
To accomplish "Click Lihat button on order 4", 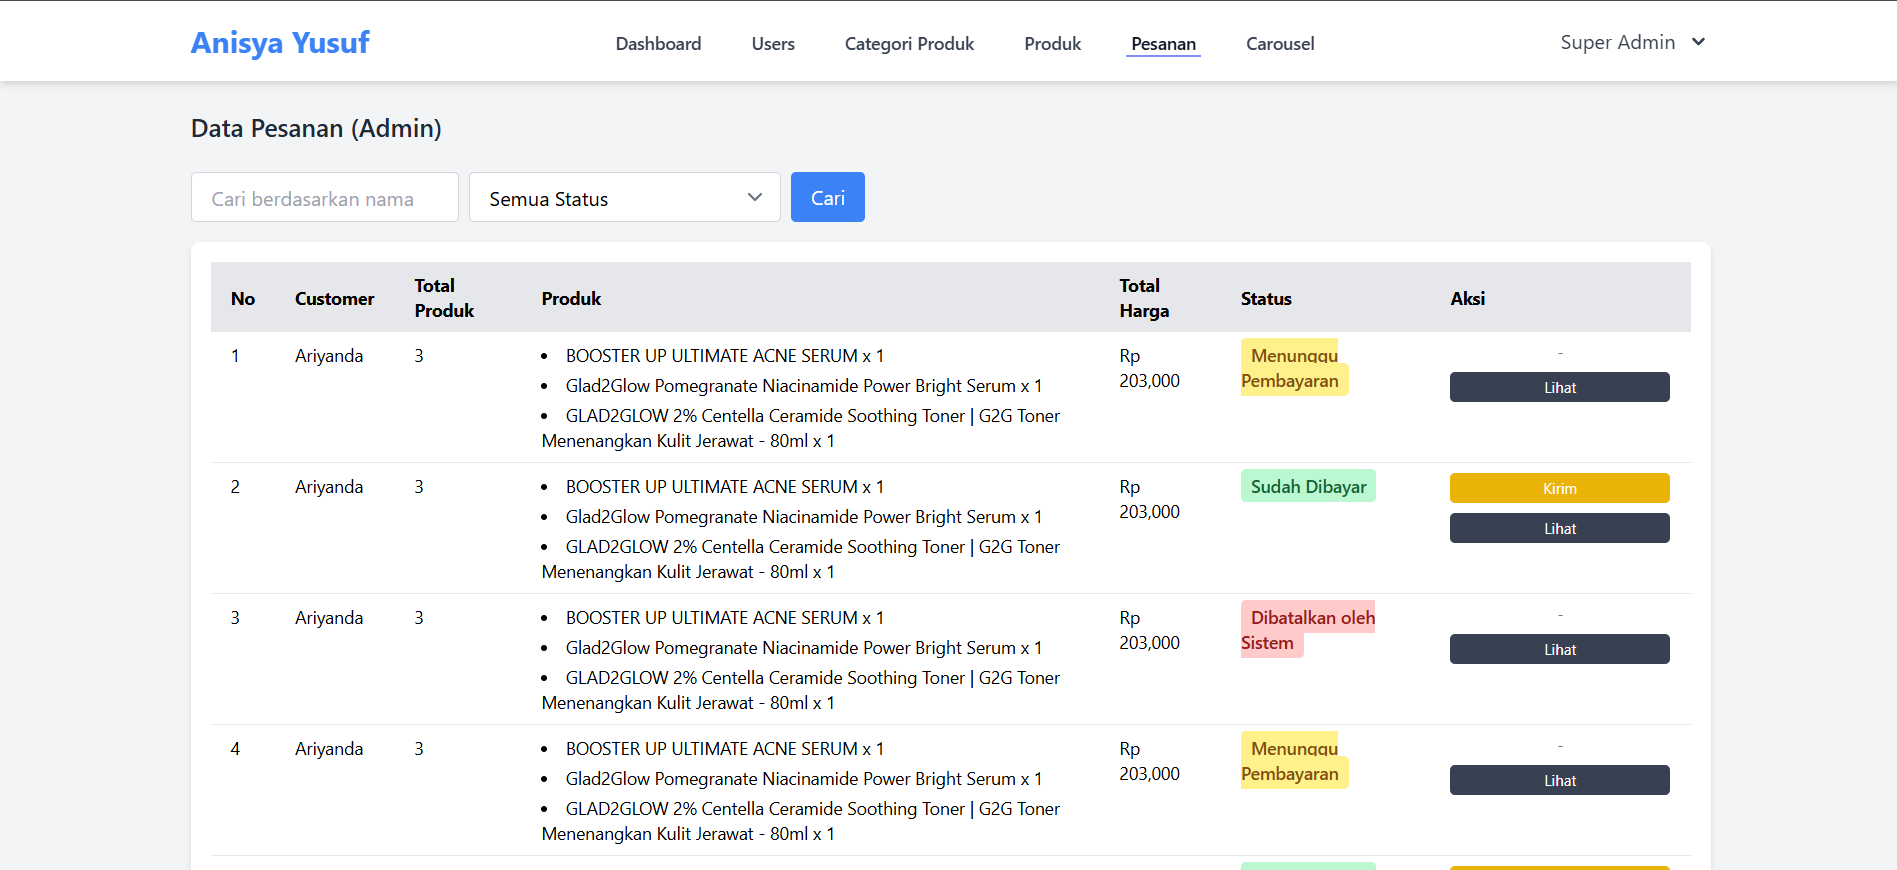I will pos(1559,780).
